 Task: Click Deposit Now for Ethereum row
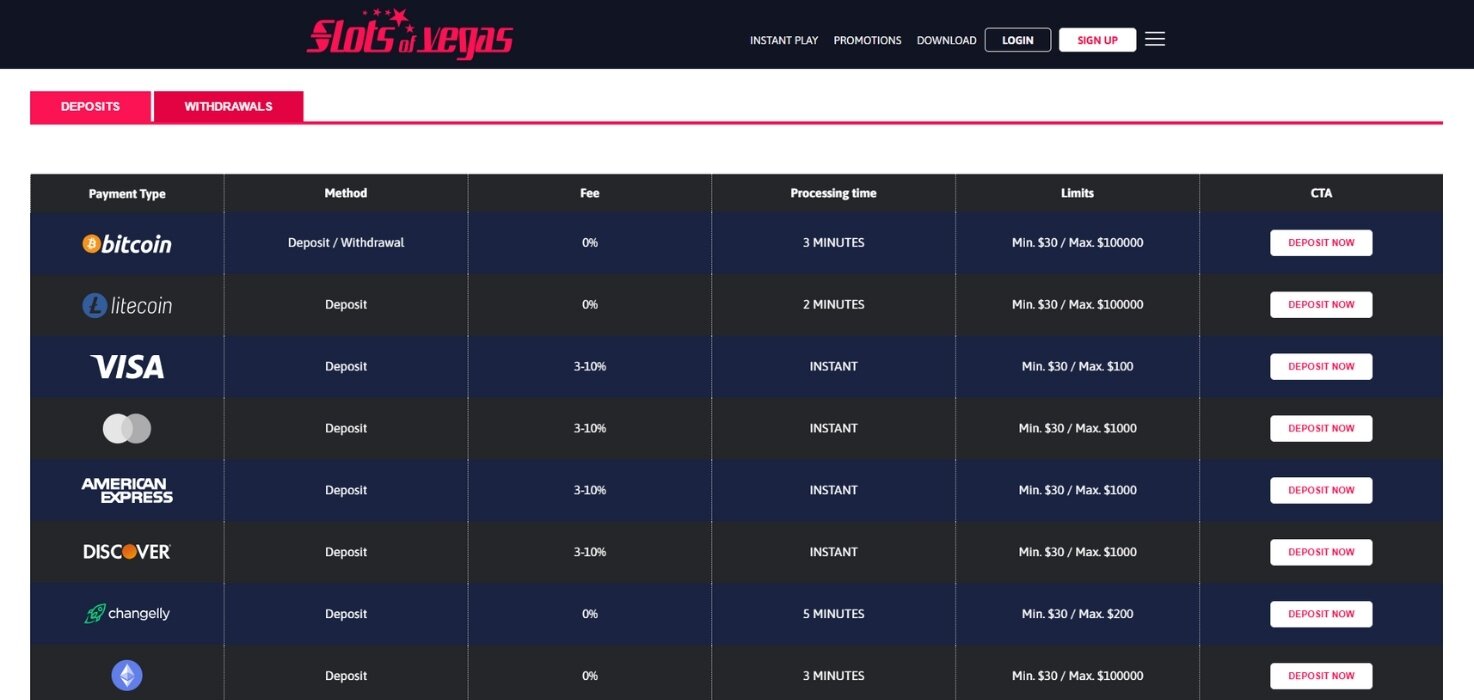click(1321, 676)
